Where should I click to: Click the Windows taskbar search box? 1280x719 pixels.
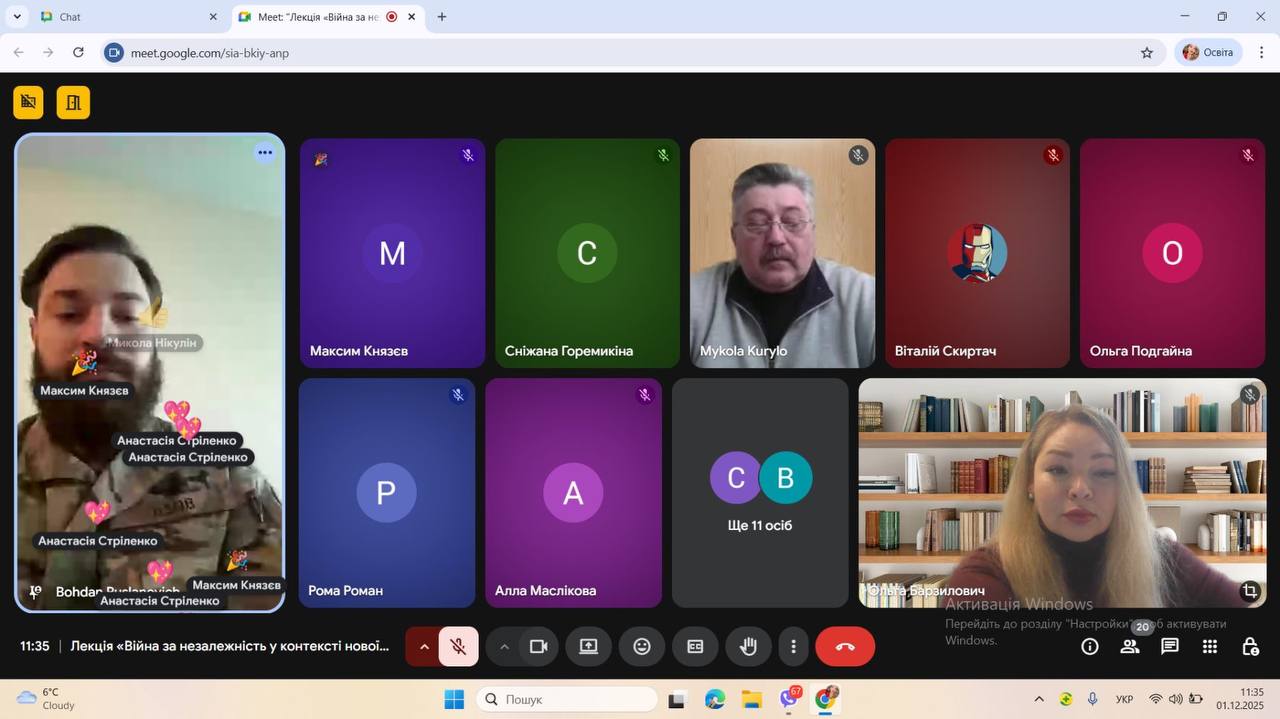click(567, 699)
